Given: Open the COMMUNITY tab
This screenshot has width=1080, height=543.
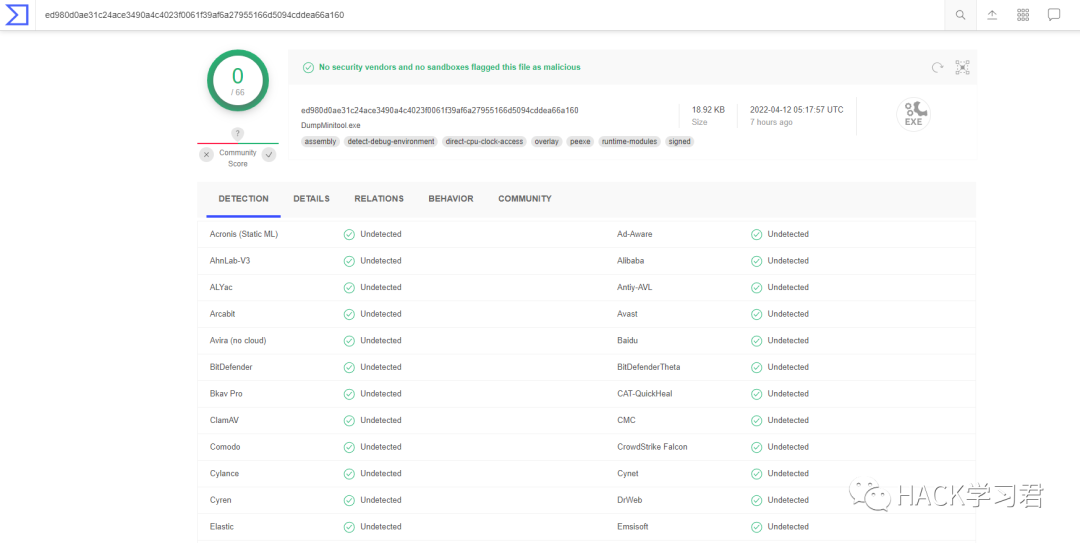Looking at the screenshot, I should click(525, 198).
